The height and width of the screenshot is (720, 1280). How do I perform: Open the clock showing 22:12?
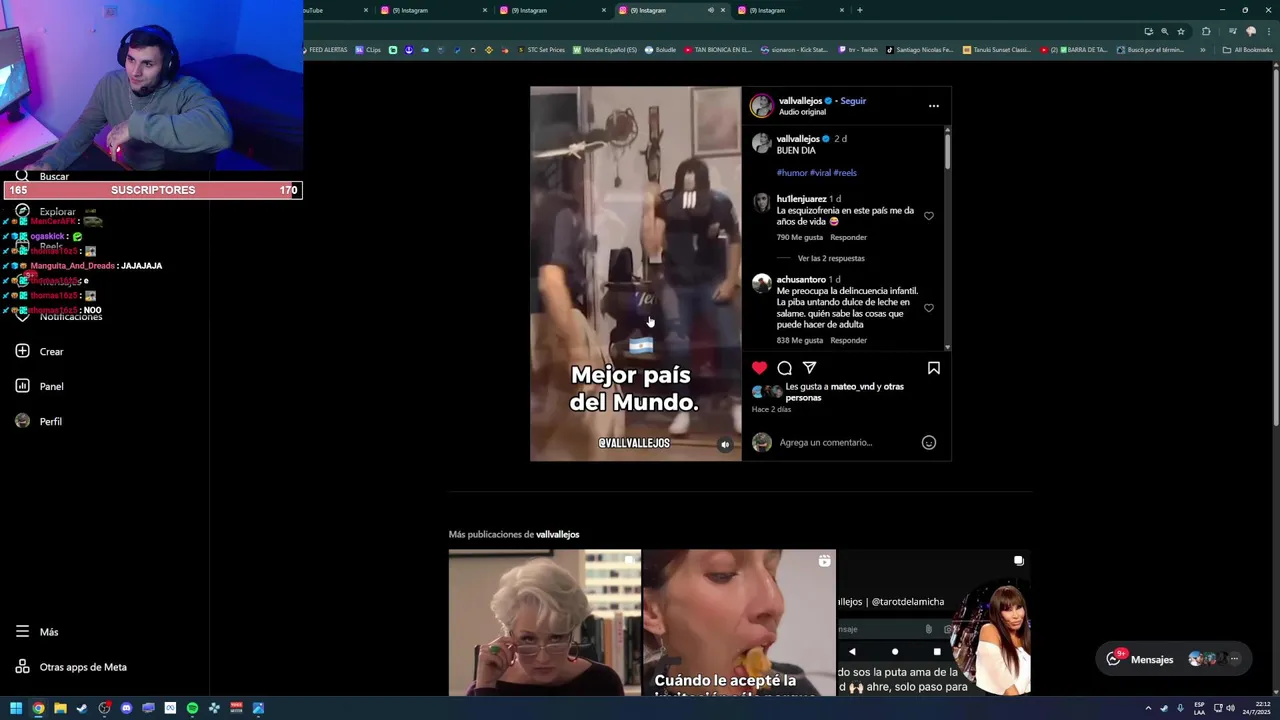(1255, 708)
